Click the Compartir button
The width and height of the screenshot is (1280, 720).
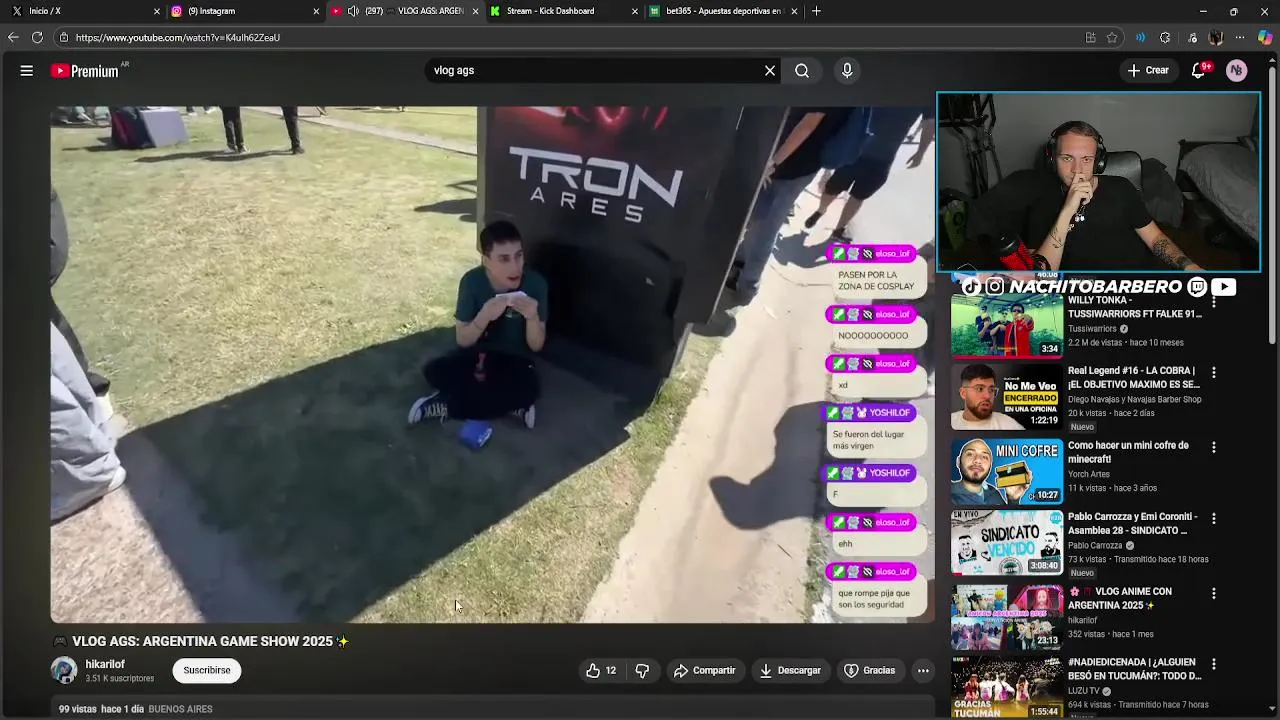coord(705,671)
